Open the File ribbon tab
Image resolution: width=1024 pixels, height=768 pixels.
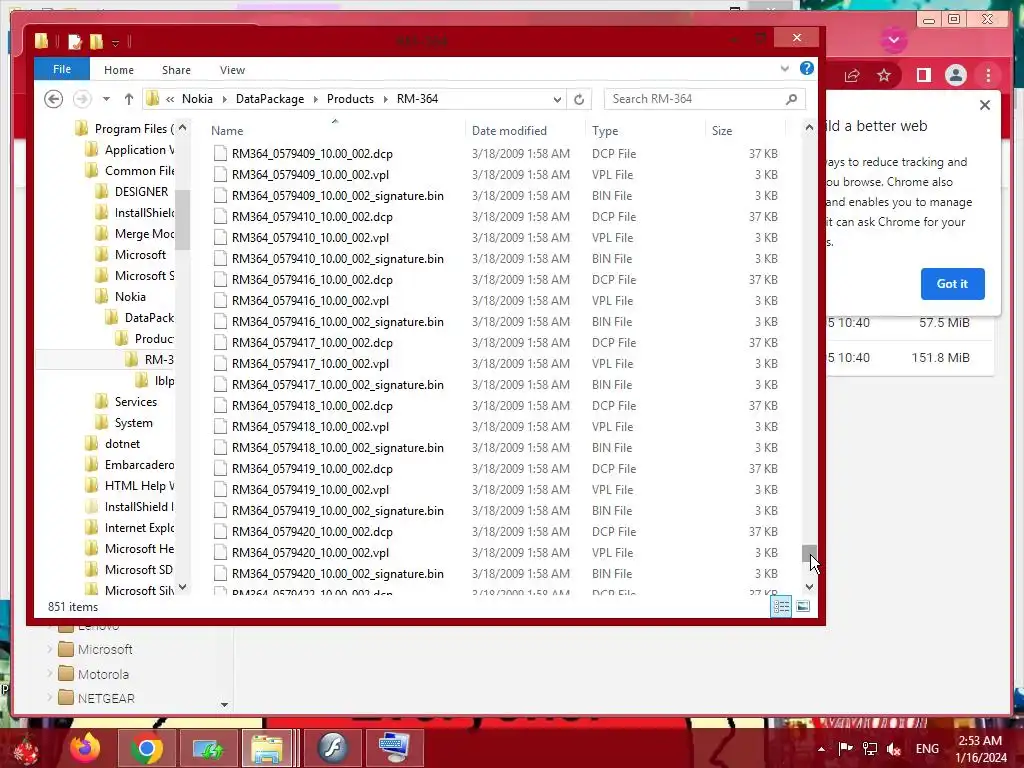pos(62,69)
